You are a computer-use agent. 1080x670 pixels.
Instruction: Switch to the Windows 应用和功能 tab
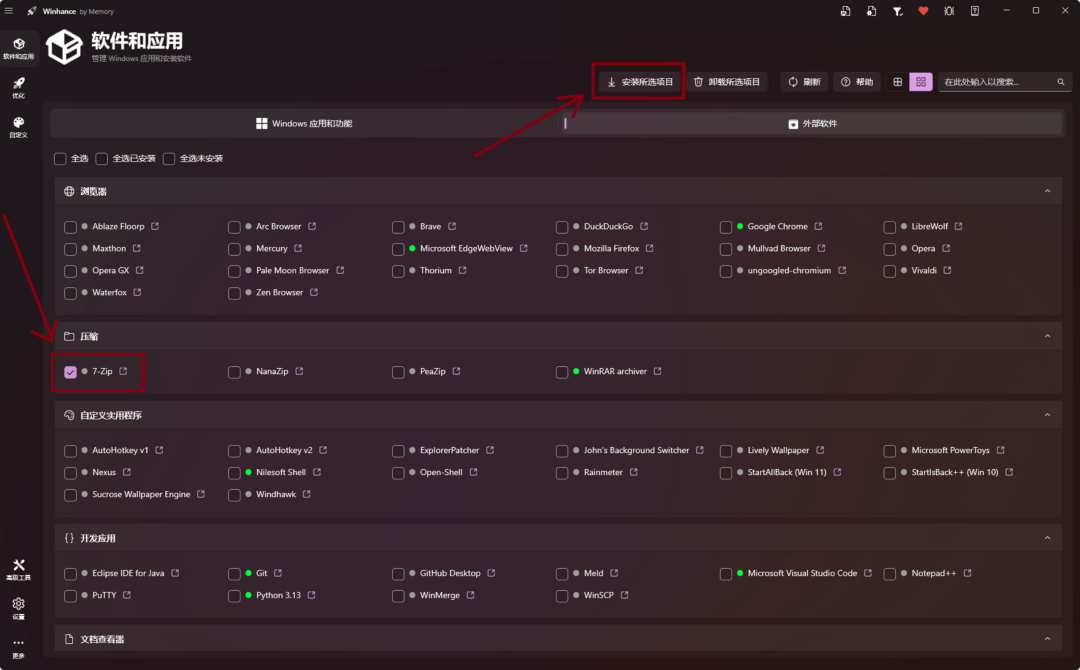(x=304, y=124)
